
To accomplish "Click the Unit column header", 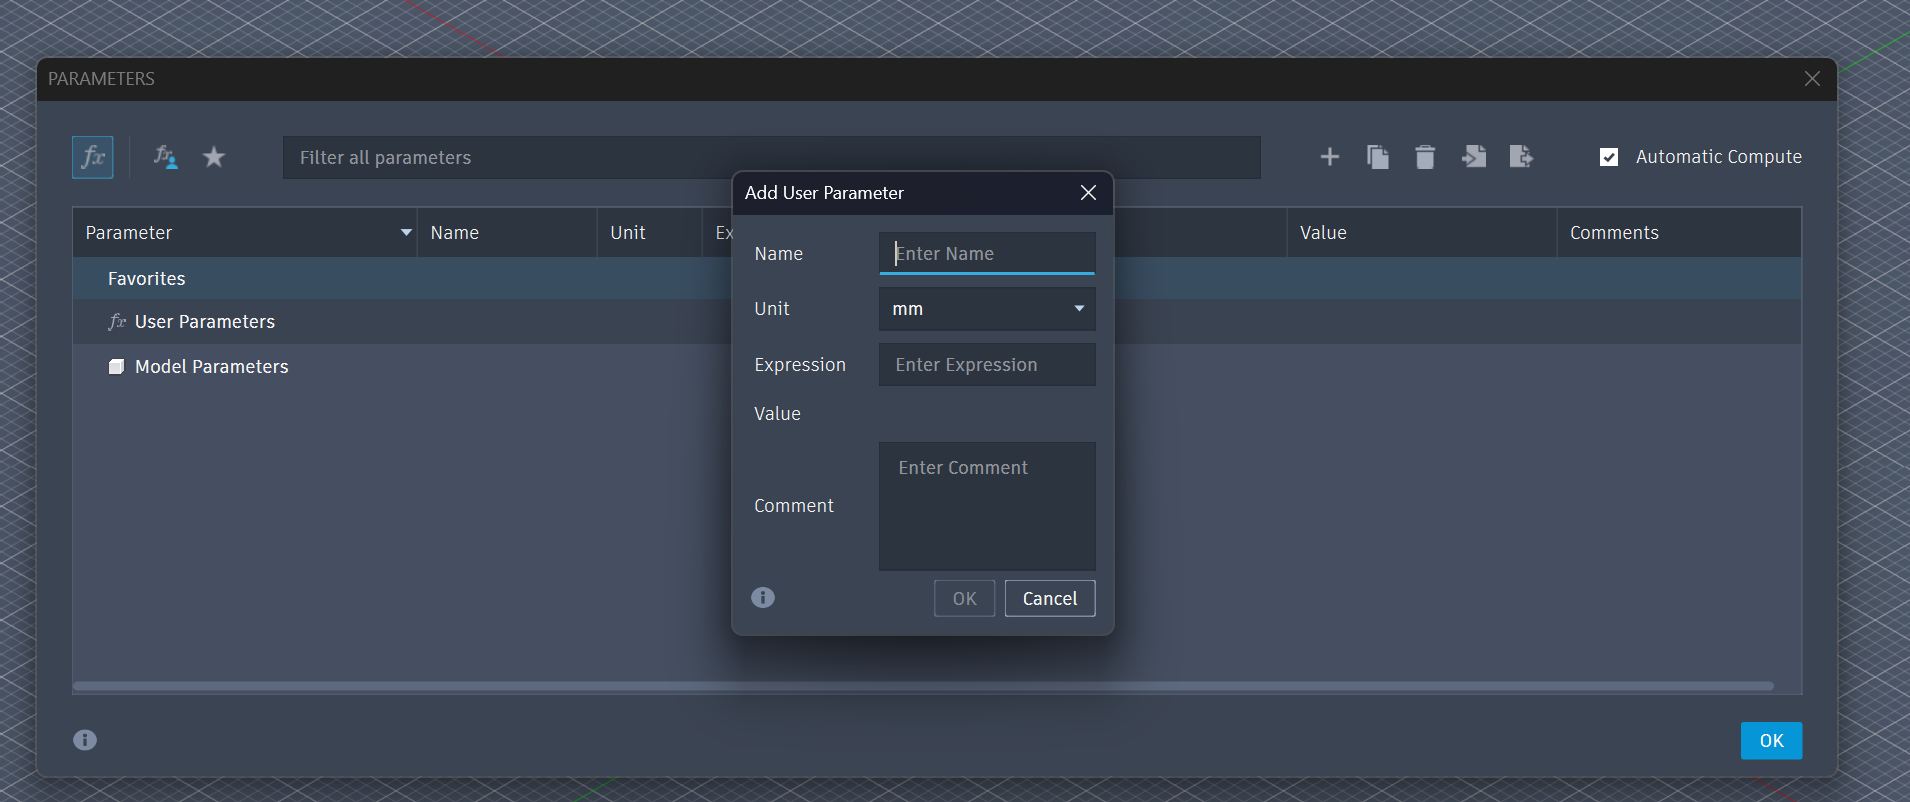I will [x=650, y=232].
